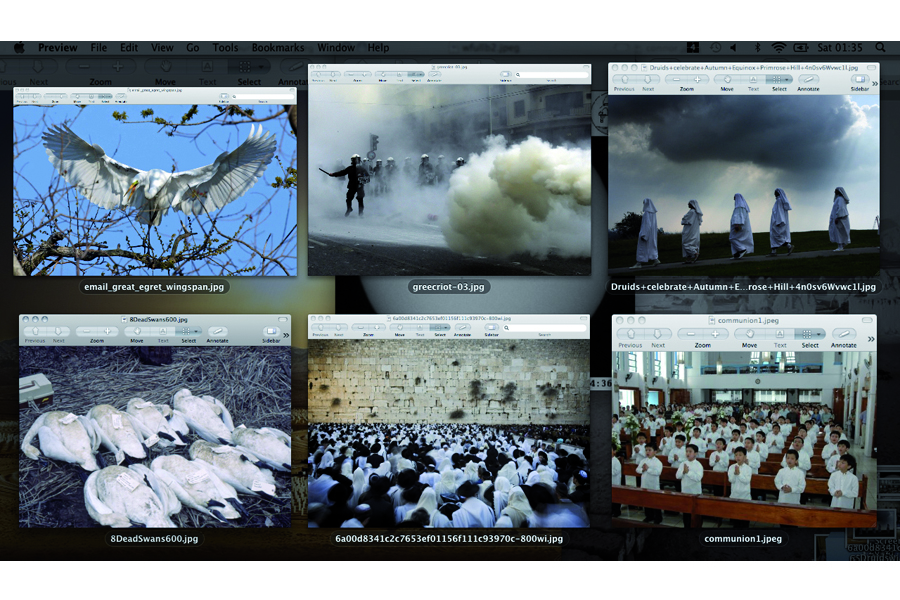Open the Help menu
This screenshot has height=600, width=900.
(x=378, y=48)
